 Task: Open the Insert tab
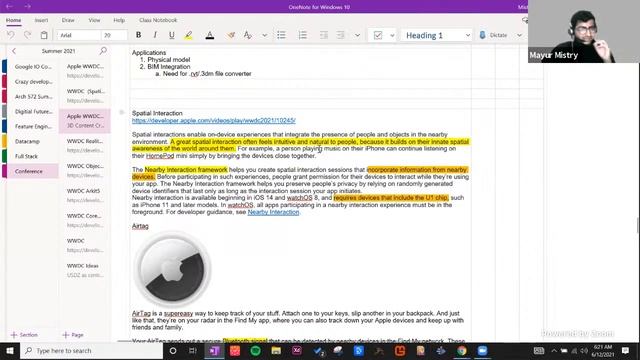click(x=41, y=20)
